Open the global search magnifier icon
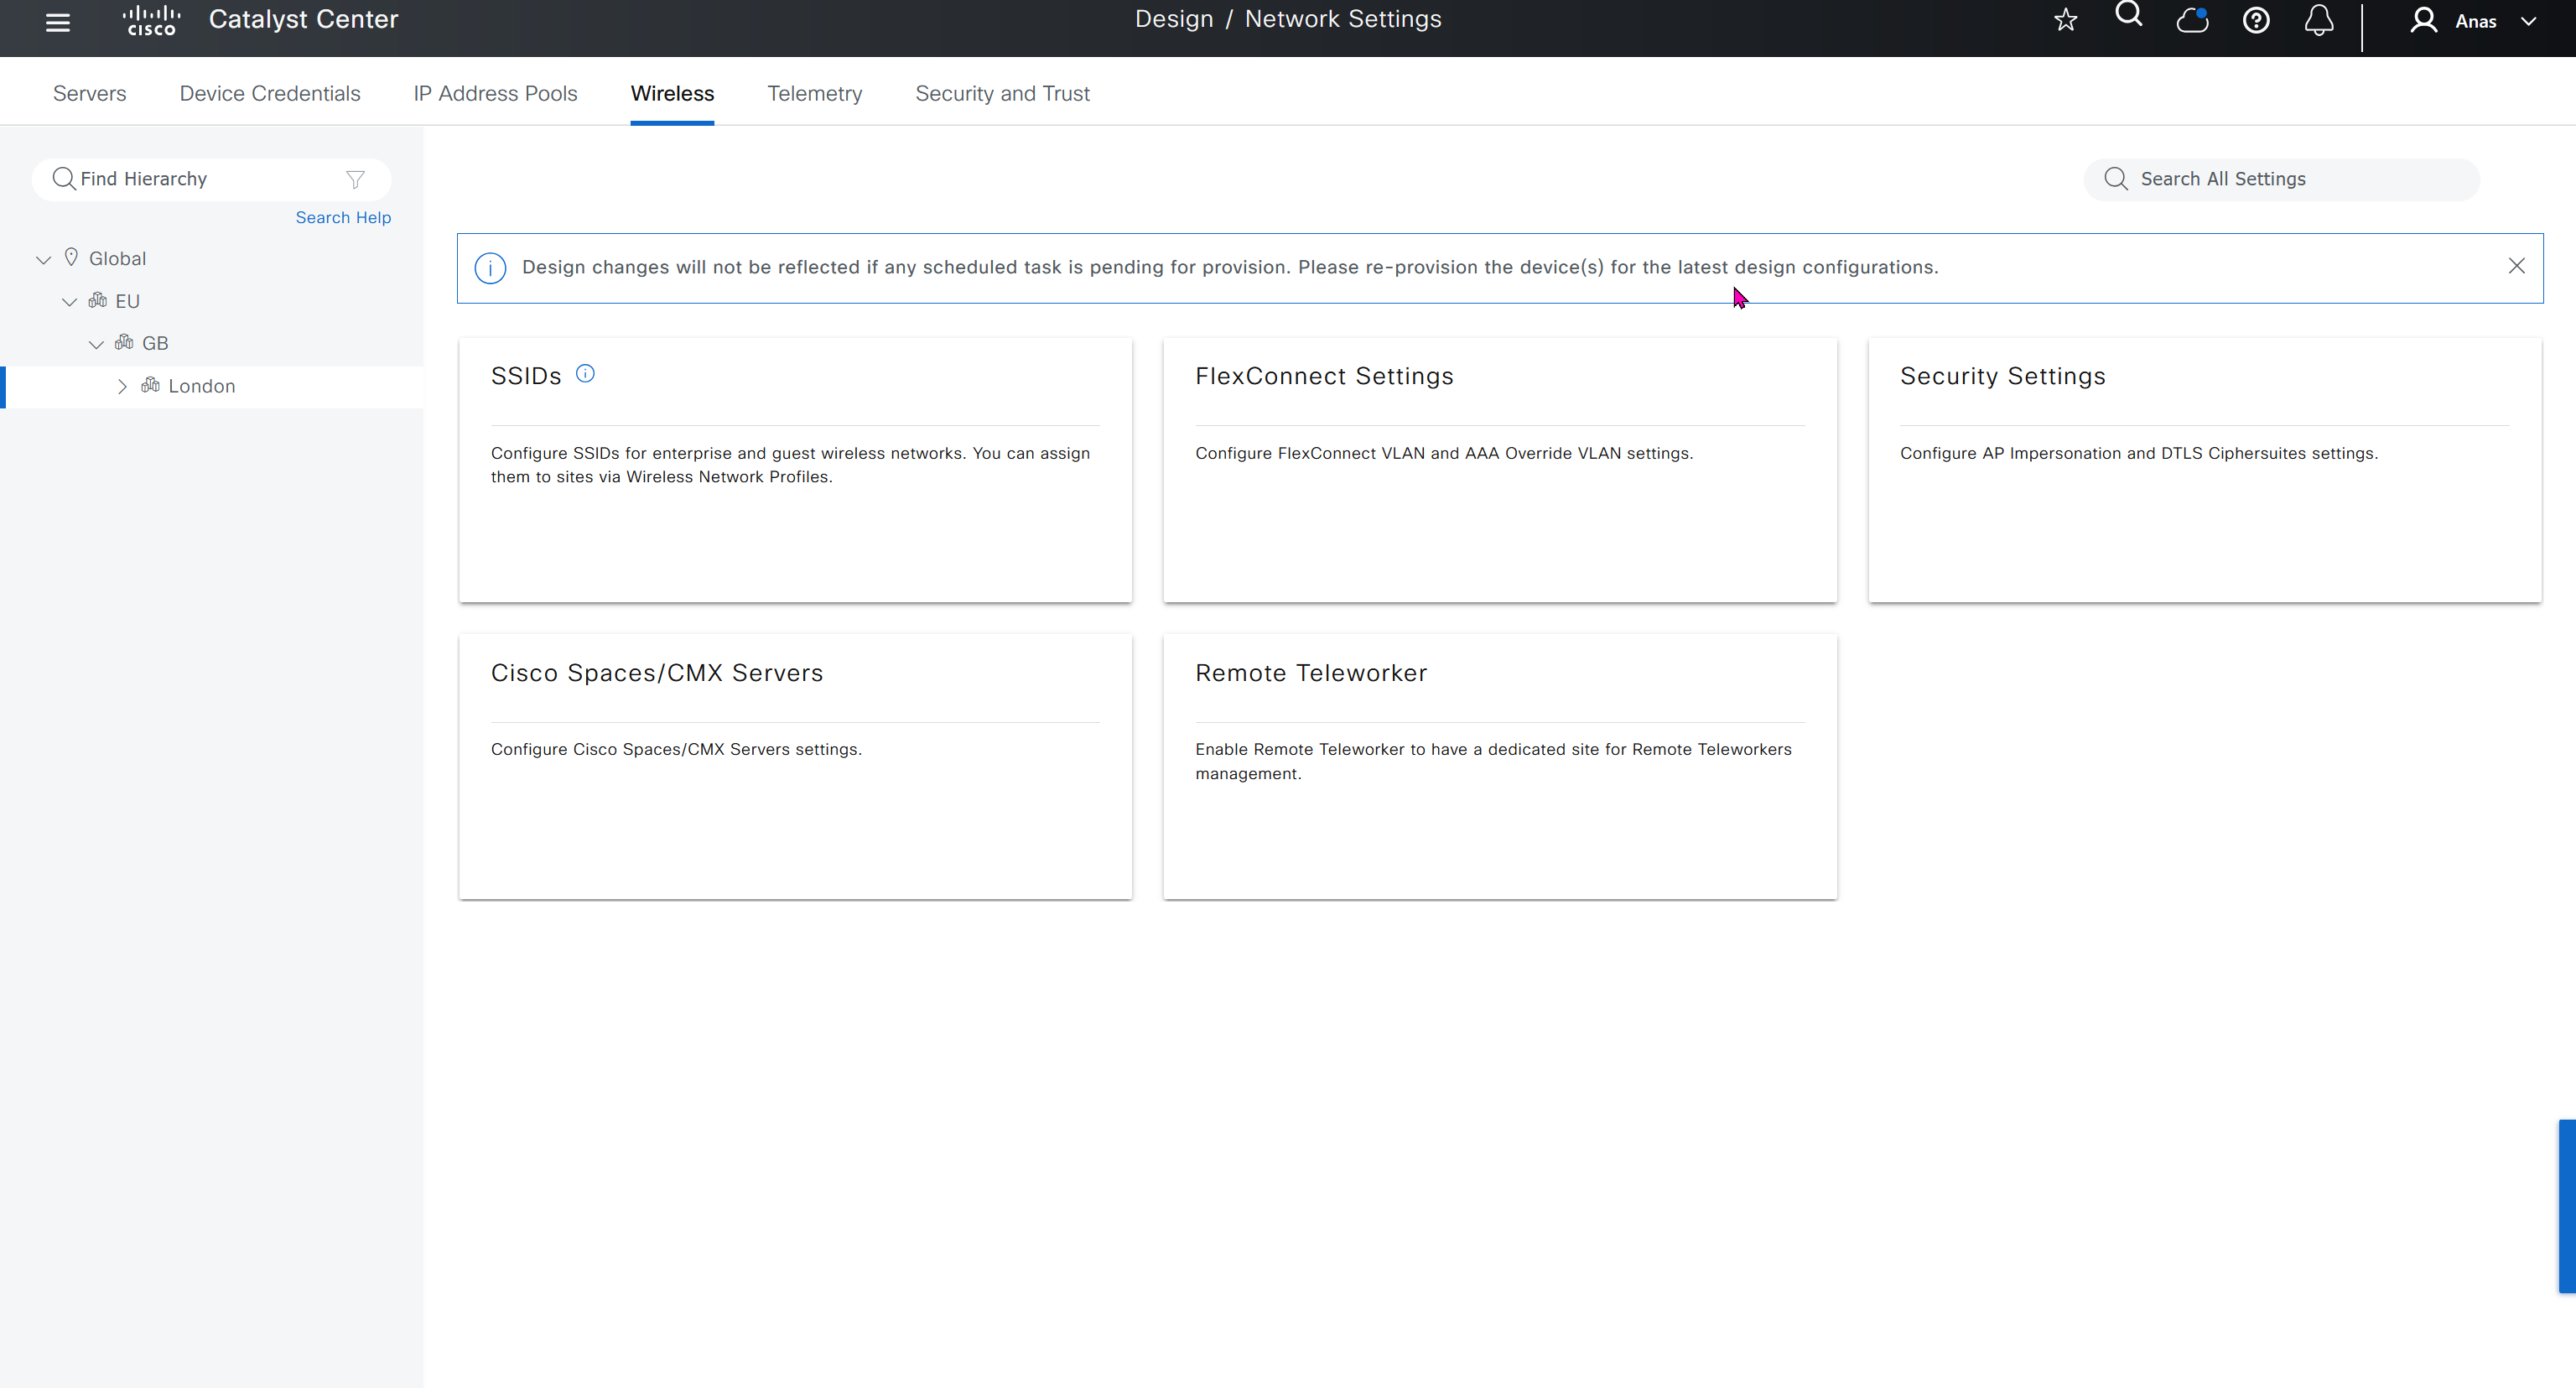This screenshot has height=1388, width=2576. point(2128,15)
